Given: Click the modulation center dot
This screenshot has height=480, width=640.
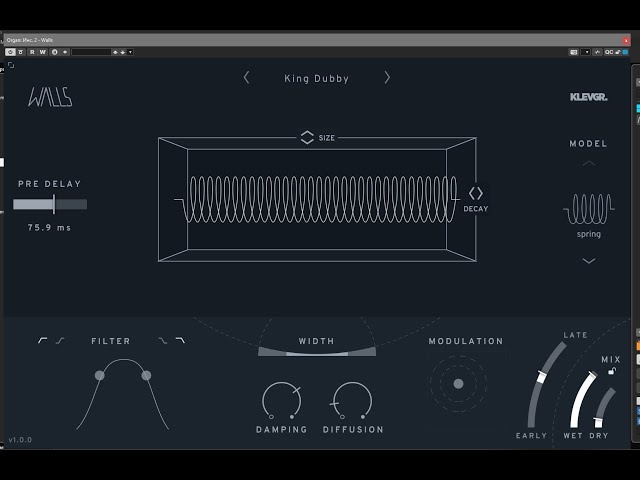Looking at the screenshot, I should coord(458,384).
